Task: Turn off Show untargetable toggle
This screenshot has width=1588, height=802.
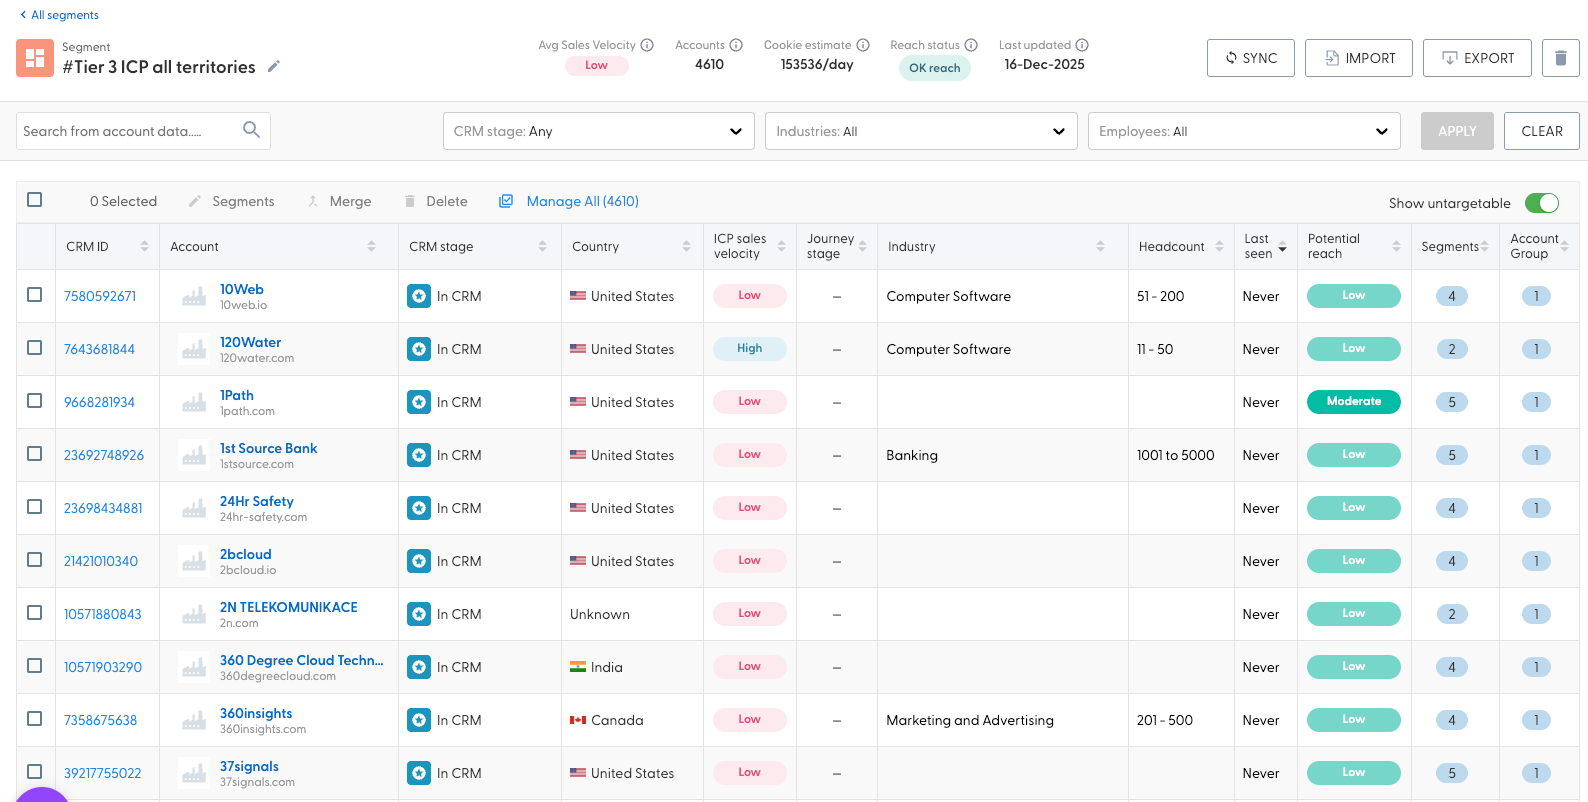Action: pyautogui.click(x=1541, y=203)
